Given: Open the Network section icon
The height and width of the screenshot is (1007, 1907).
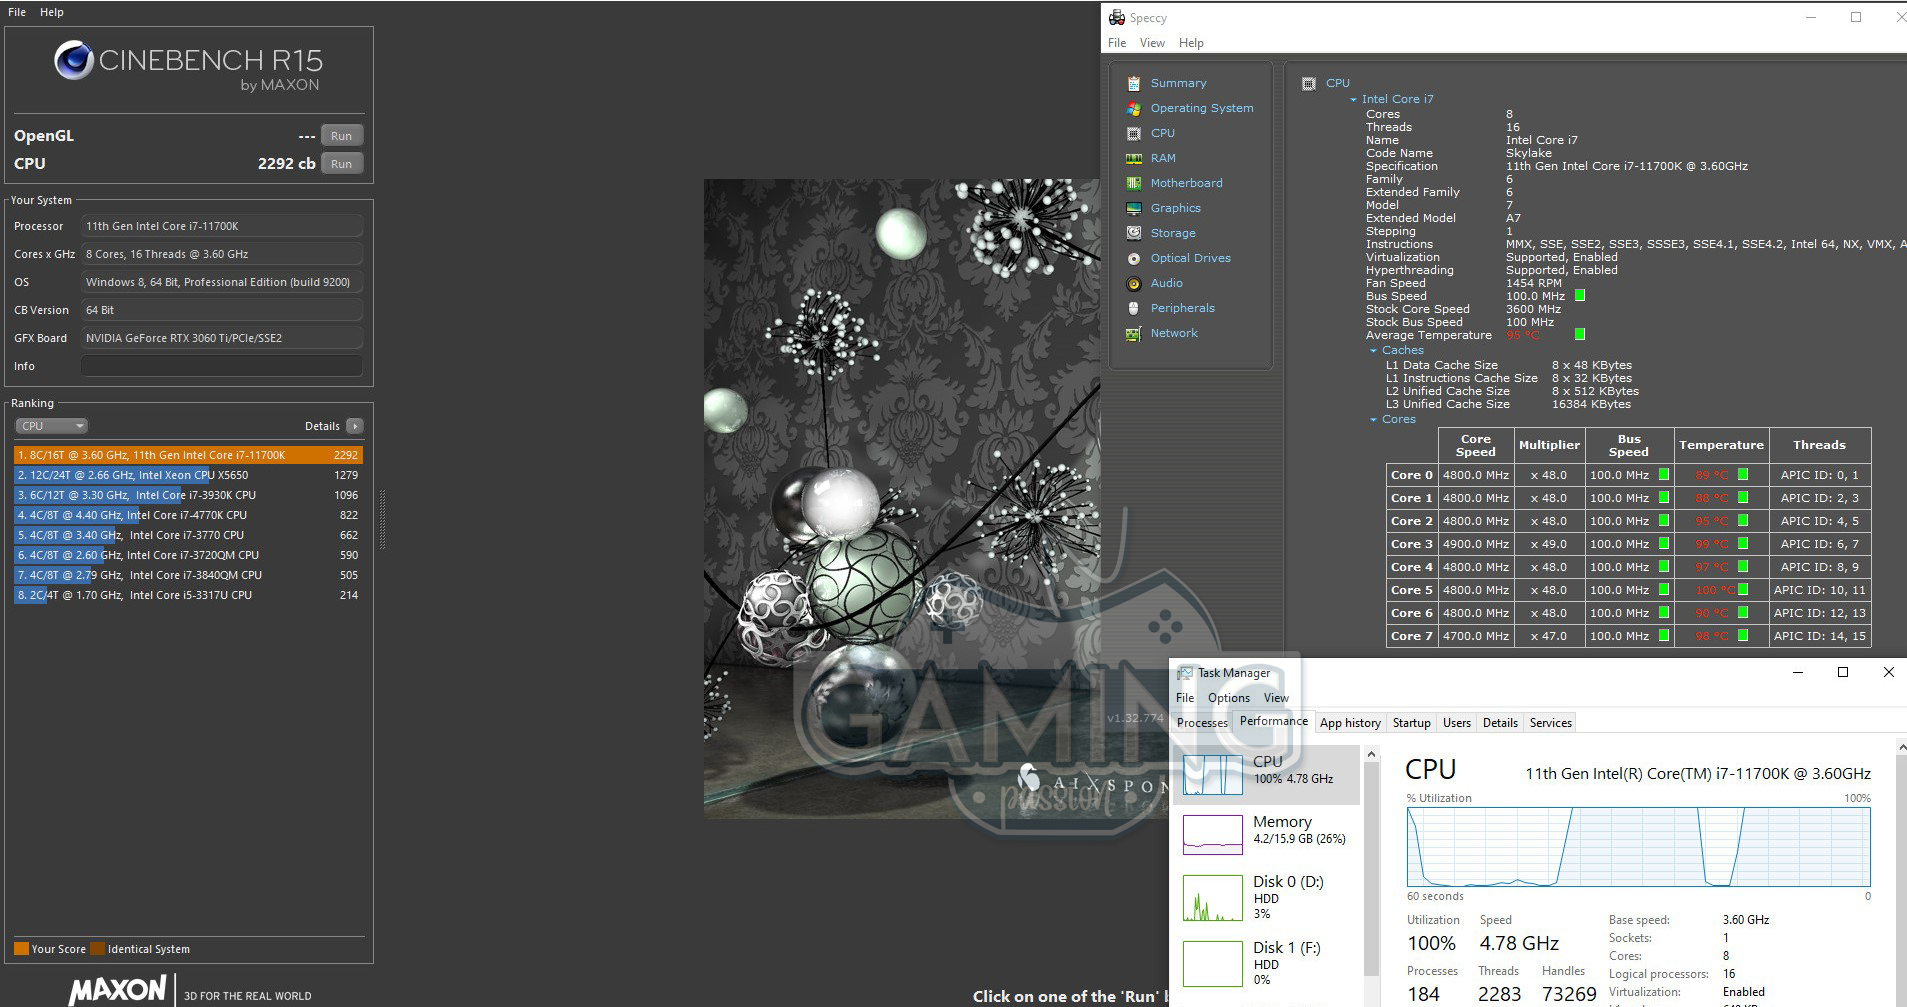Looking at the screenshot, I should (1133, 333).
